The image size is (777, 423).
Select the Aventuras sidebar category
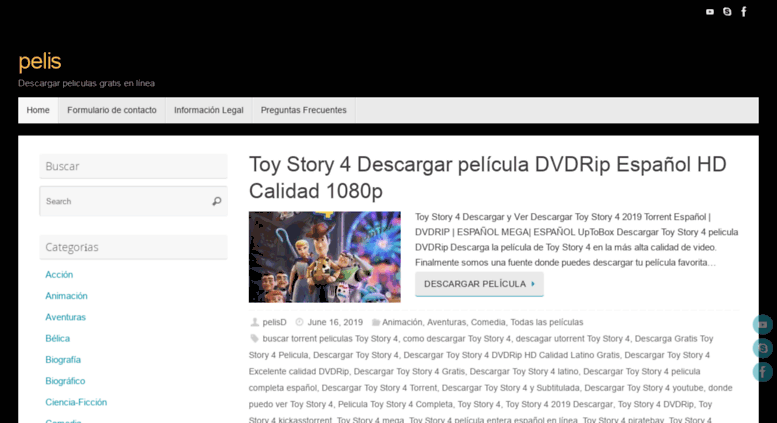click(x=65, y=317)
